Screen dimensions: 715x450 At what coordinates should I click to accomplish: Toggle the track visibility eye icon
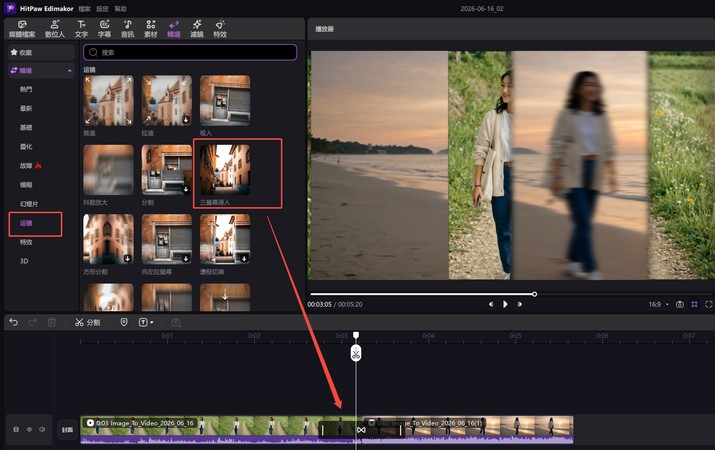29,429
